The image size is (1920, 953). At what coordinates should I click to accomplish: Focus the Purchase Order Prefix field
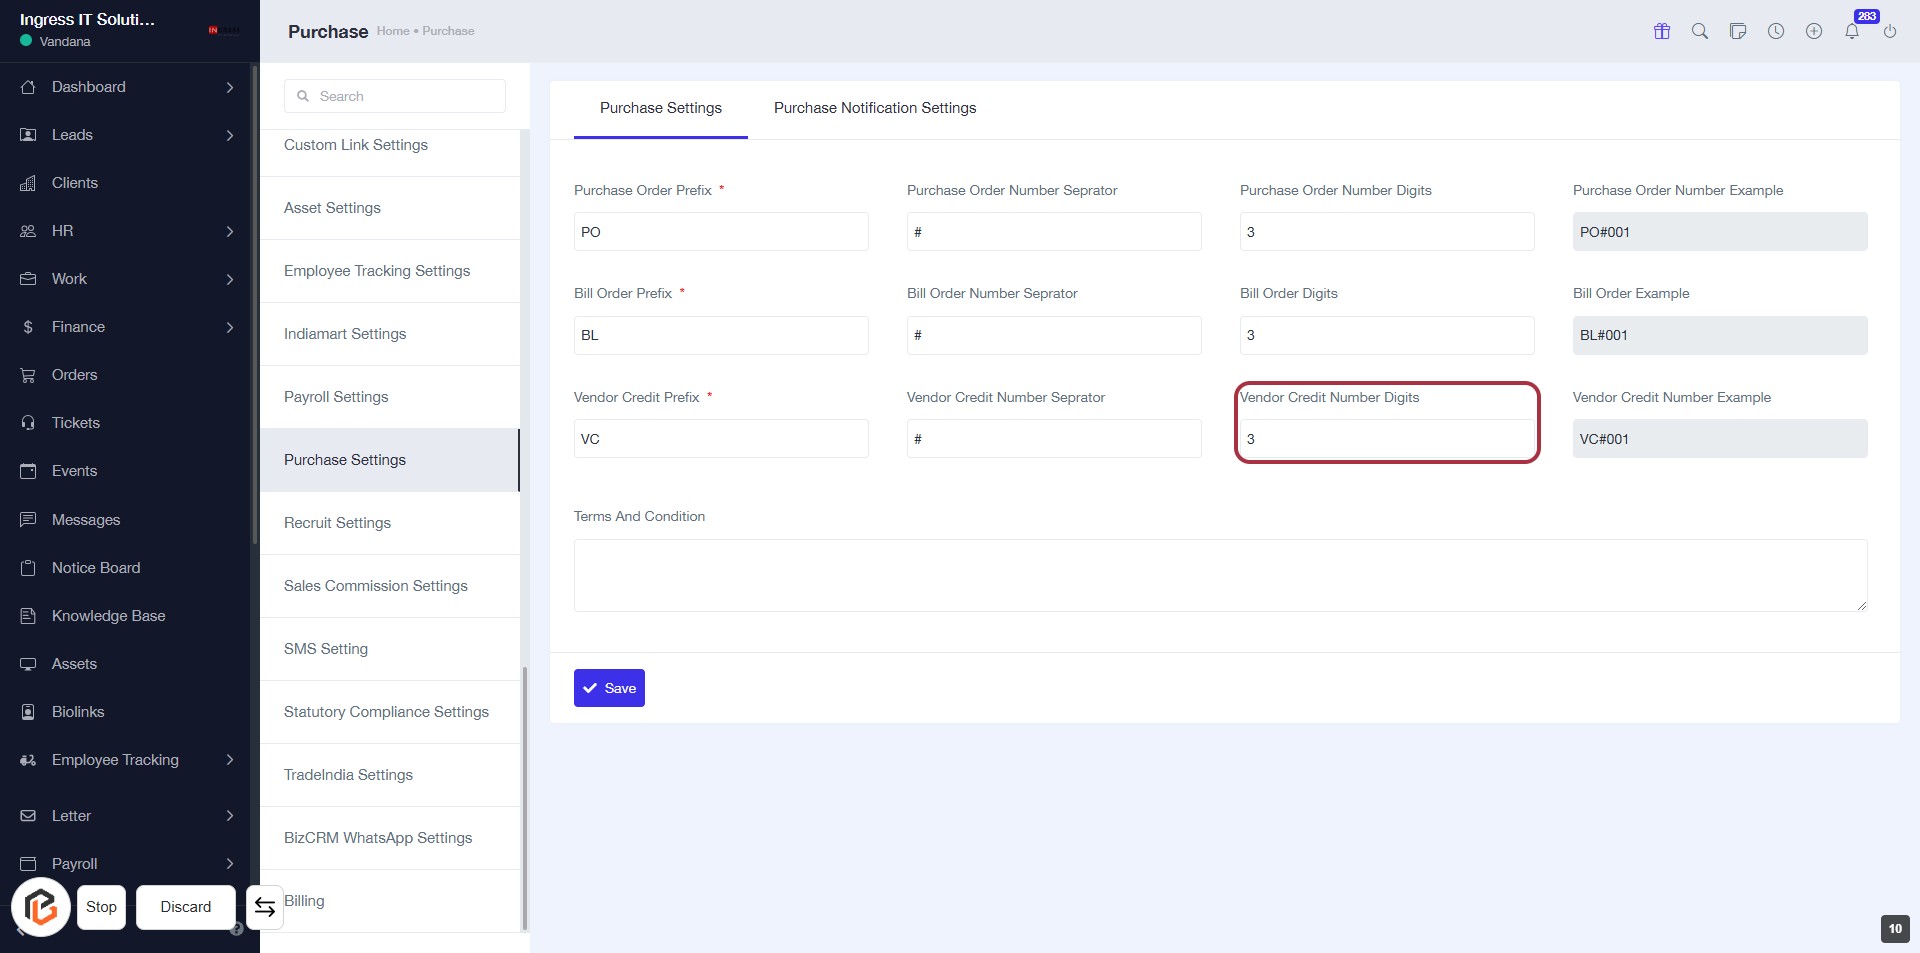point(721,232)
